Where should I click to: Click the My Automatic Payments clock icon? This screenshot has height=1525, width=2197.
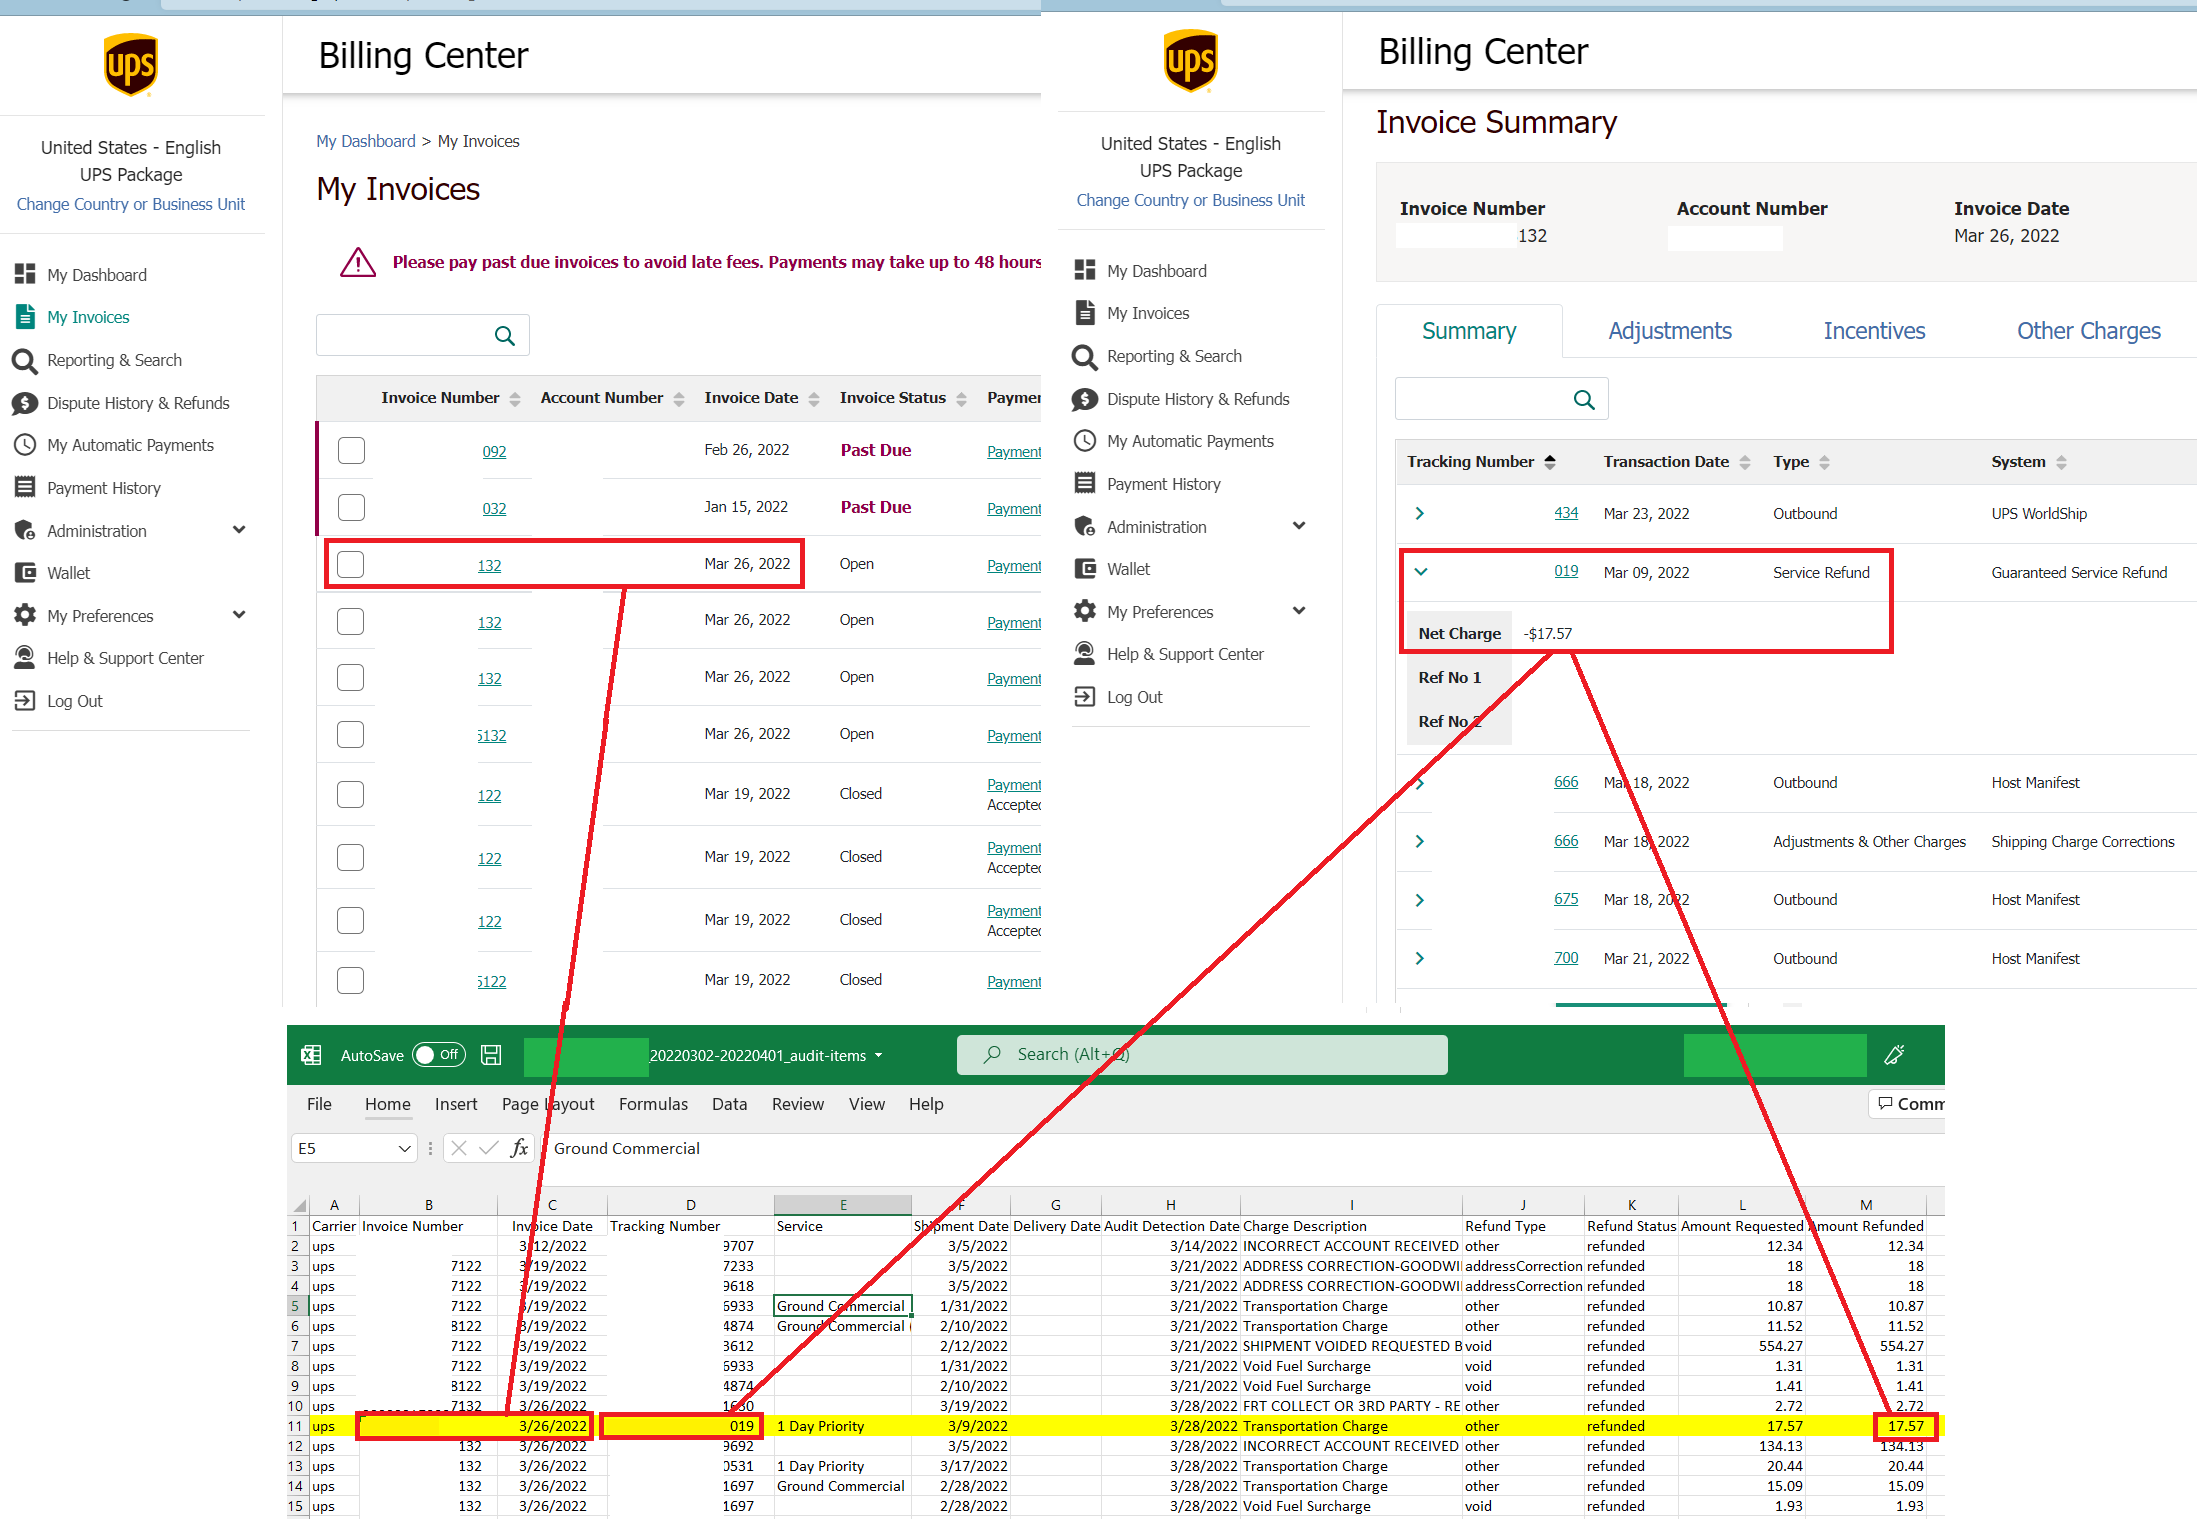point(25,445)
